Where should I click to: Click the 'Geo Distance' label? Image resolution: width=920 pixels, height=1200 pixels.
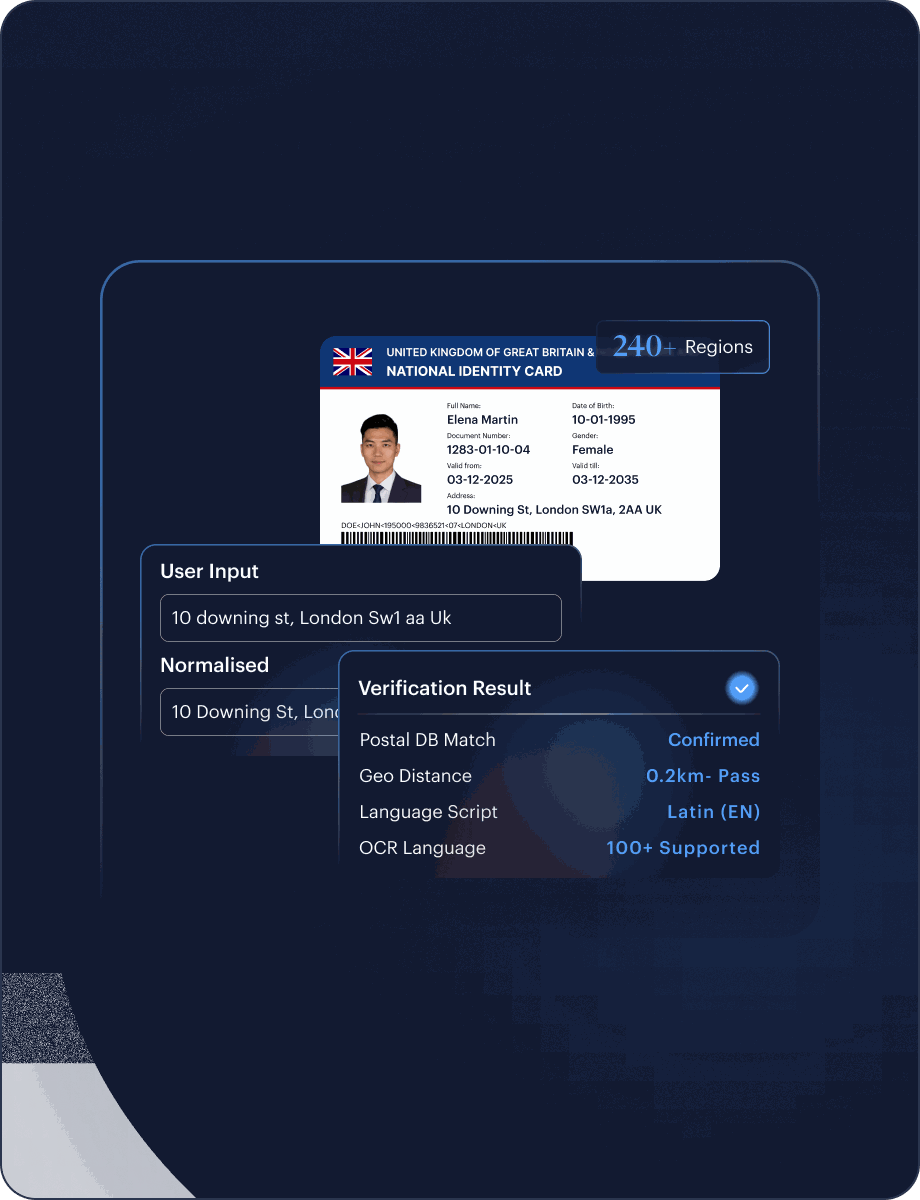point(415,776)
